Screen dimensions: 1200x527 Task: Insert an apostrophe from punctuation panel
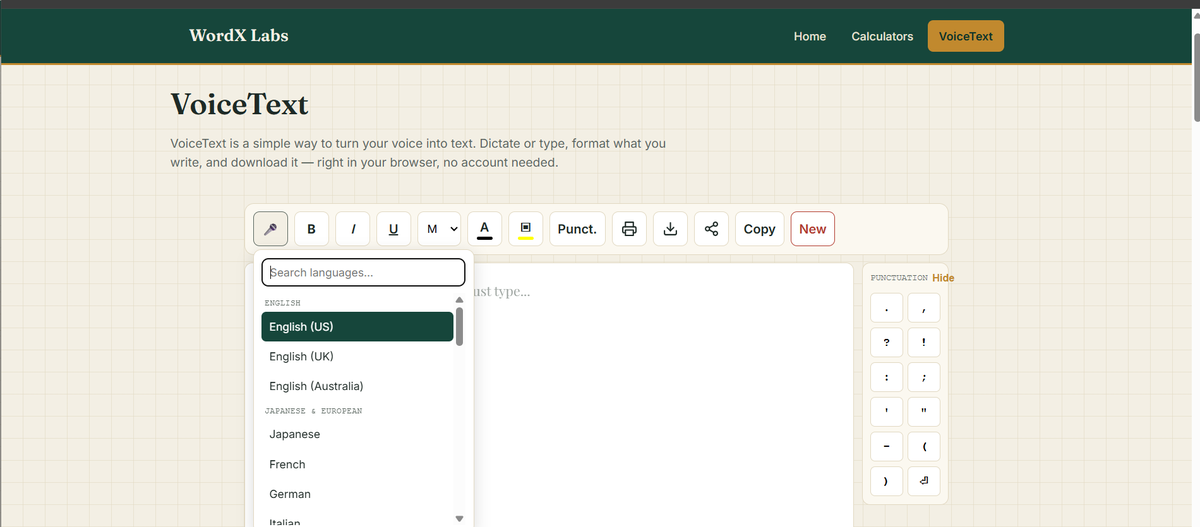coord(887,412)
